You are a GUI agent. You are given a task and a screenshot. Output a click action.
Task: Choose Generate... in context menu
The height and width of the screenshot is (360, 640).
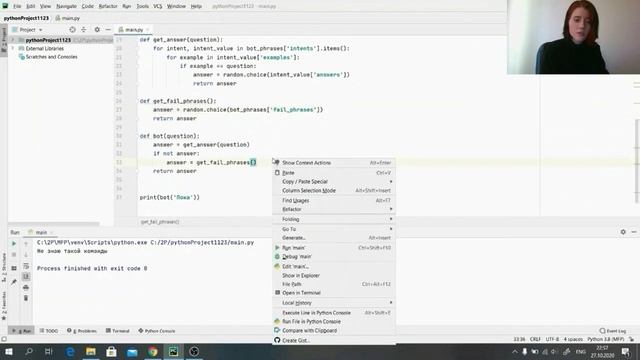pos(334,238)
